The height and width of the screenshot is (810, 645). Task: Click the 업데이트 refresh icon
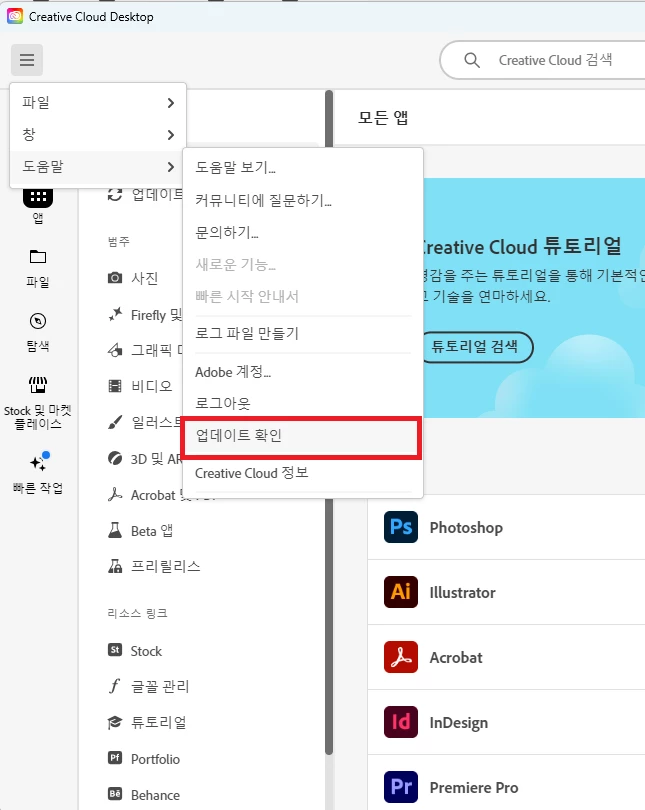(x=115, y=195)
